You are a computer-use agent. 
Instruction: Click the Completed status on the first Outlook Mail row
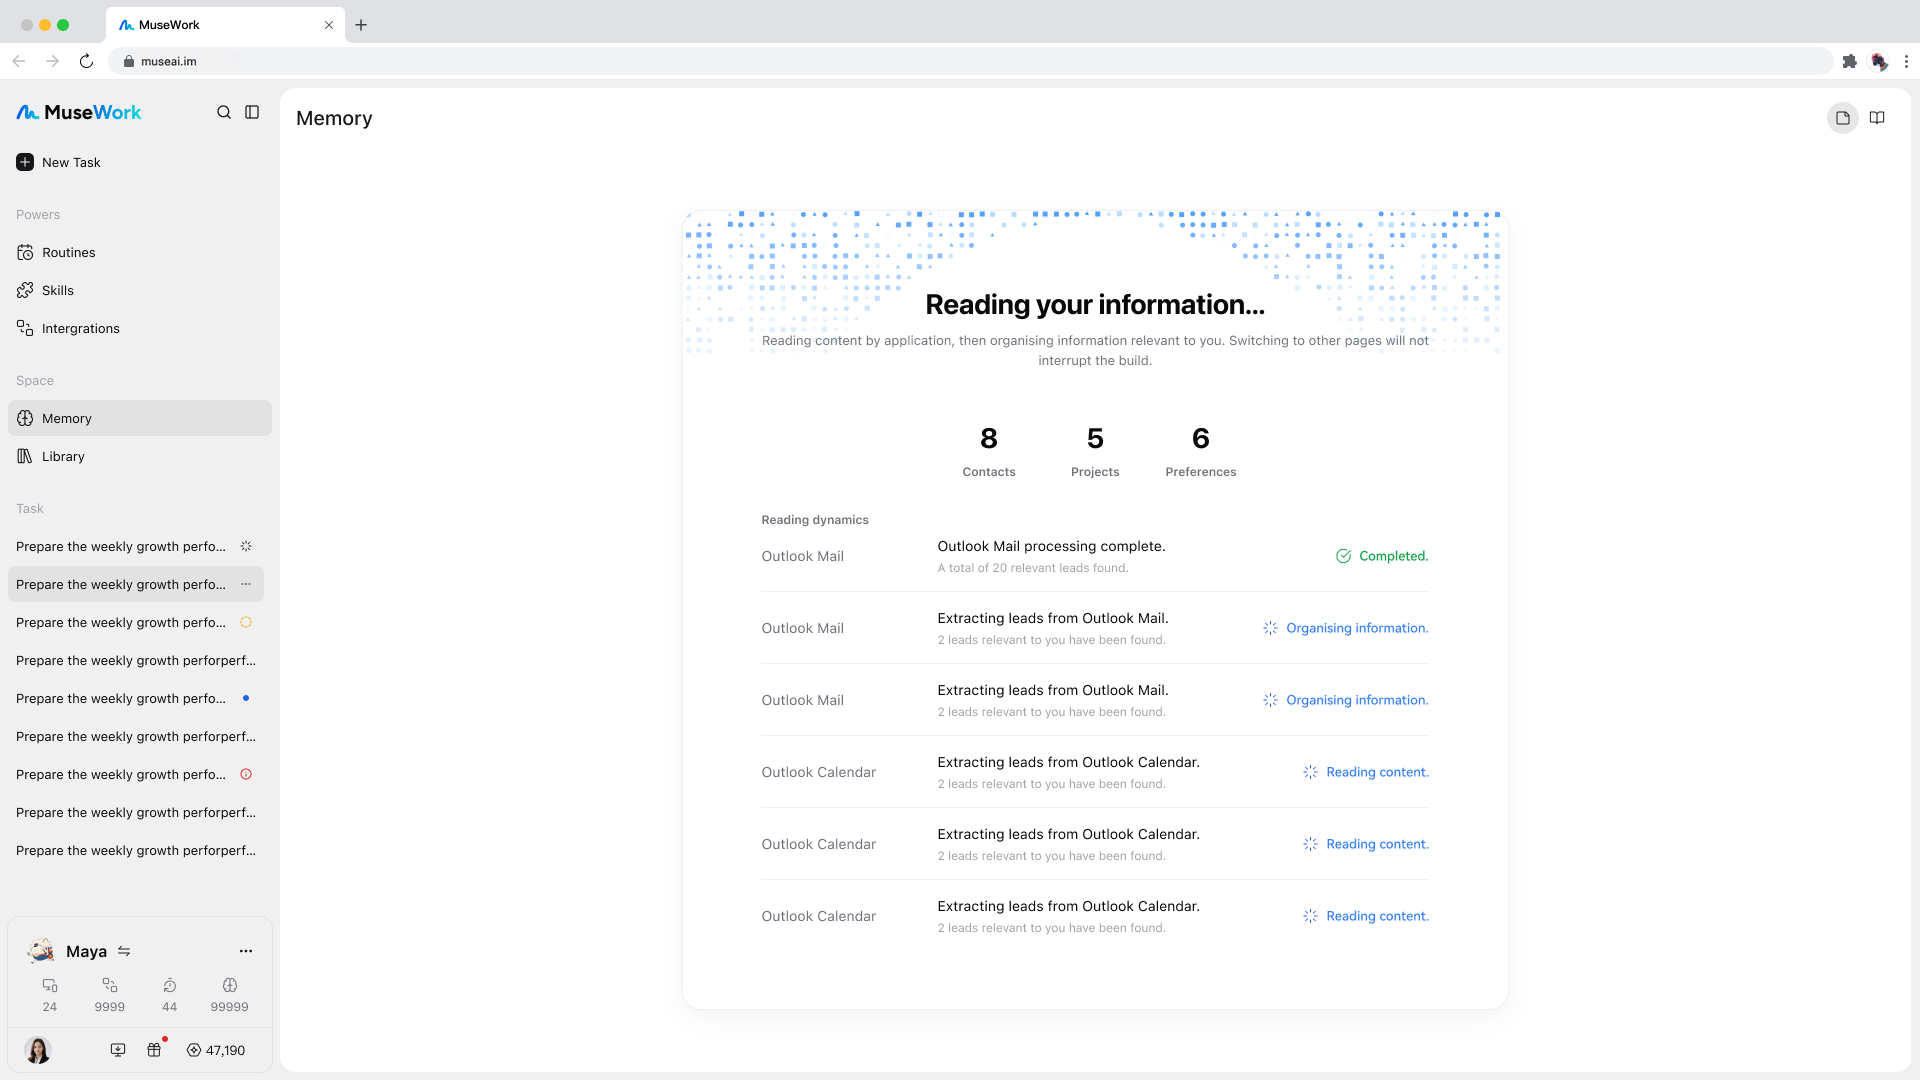pos(1382,556)
